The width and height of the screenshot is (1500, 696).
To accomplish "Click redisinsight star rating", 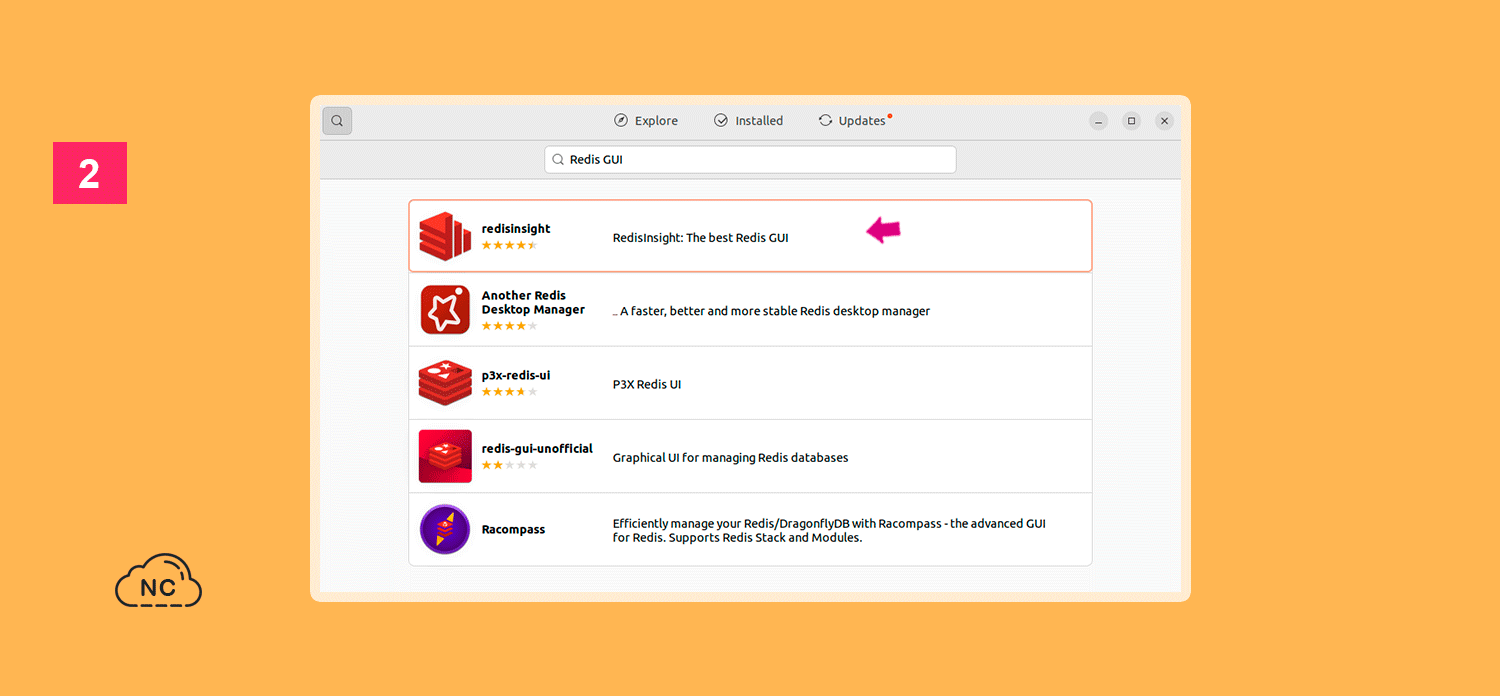I will [x=510, y=245].
